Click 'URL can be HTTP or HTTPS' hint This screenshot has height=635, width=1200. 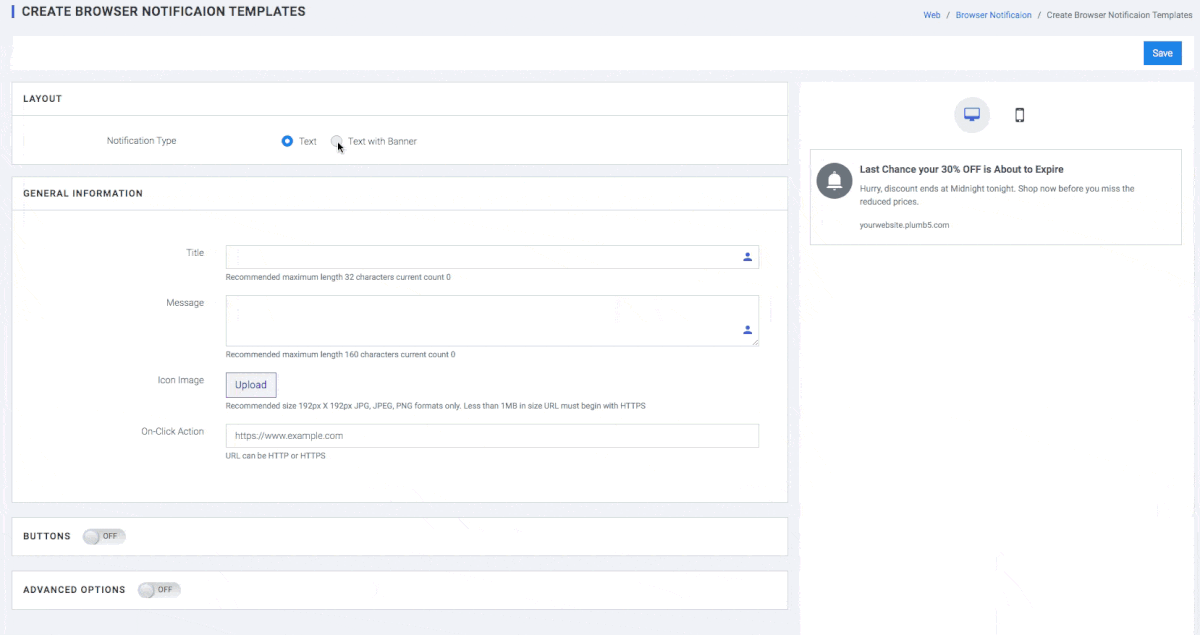tap(276, 456)
